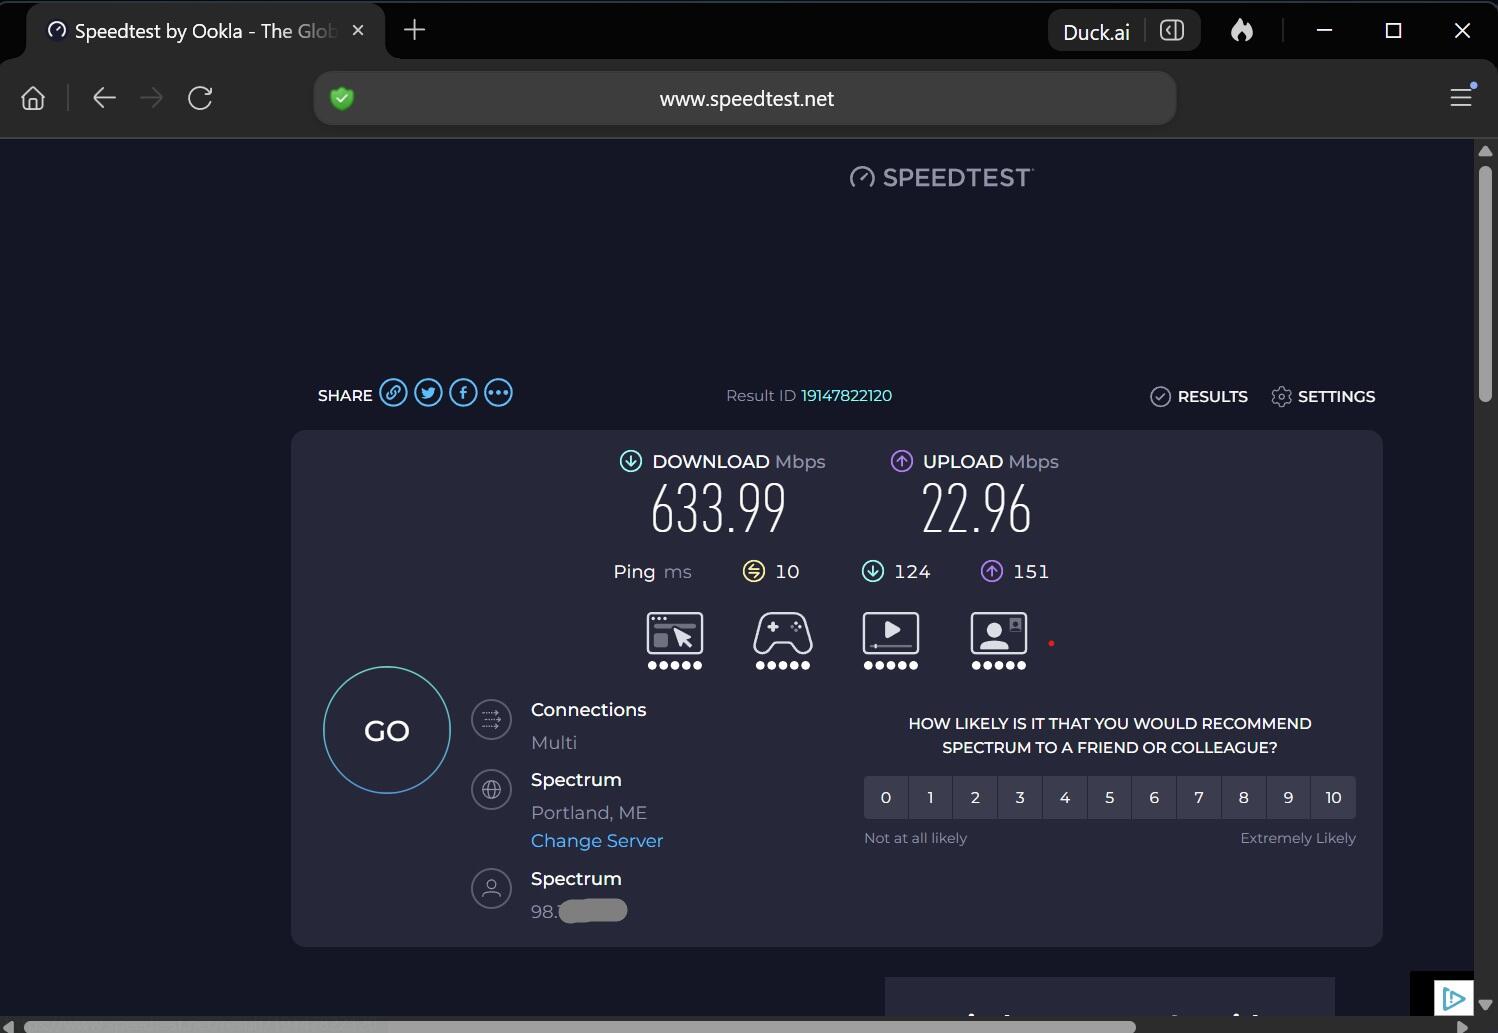This screenshot has height=1033, width=1498.
Task: Open the browser home page
Action: [33, 98]
